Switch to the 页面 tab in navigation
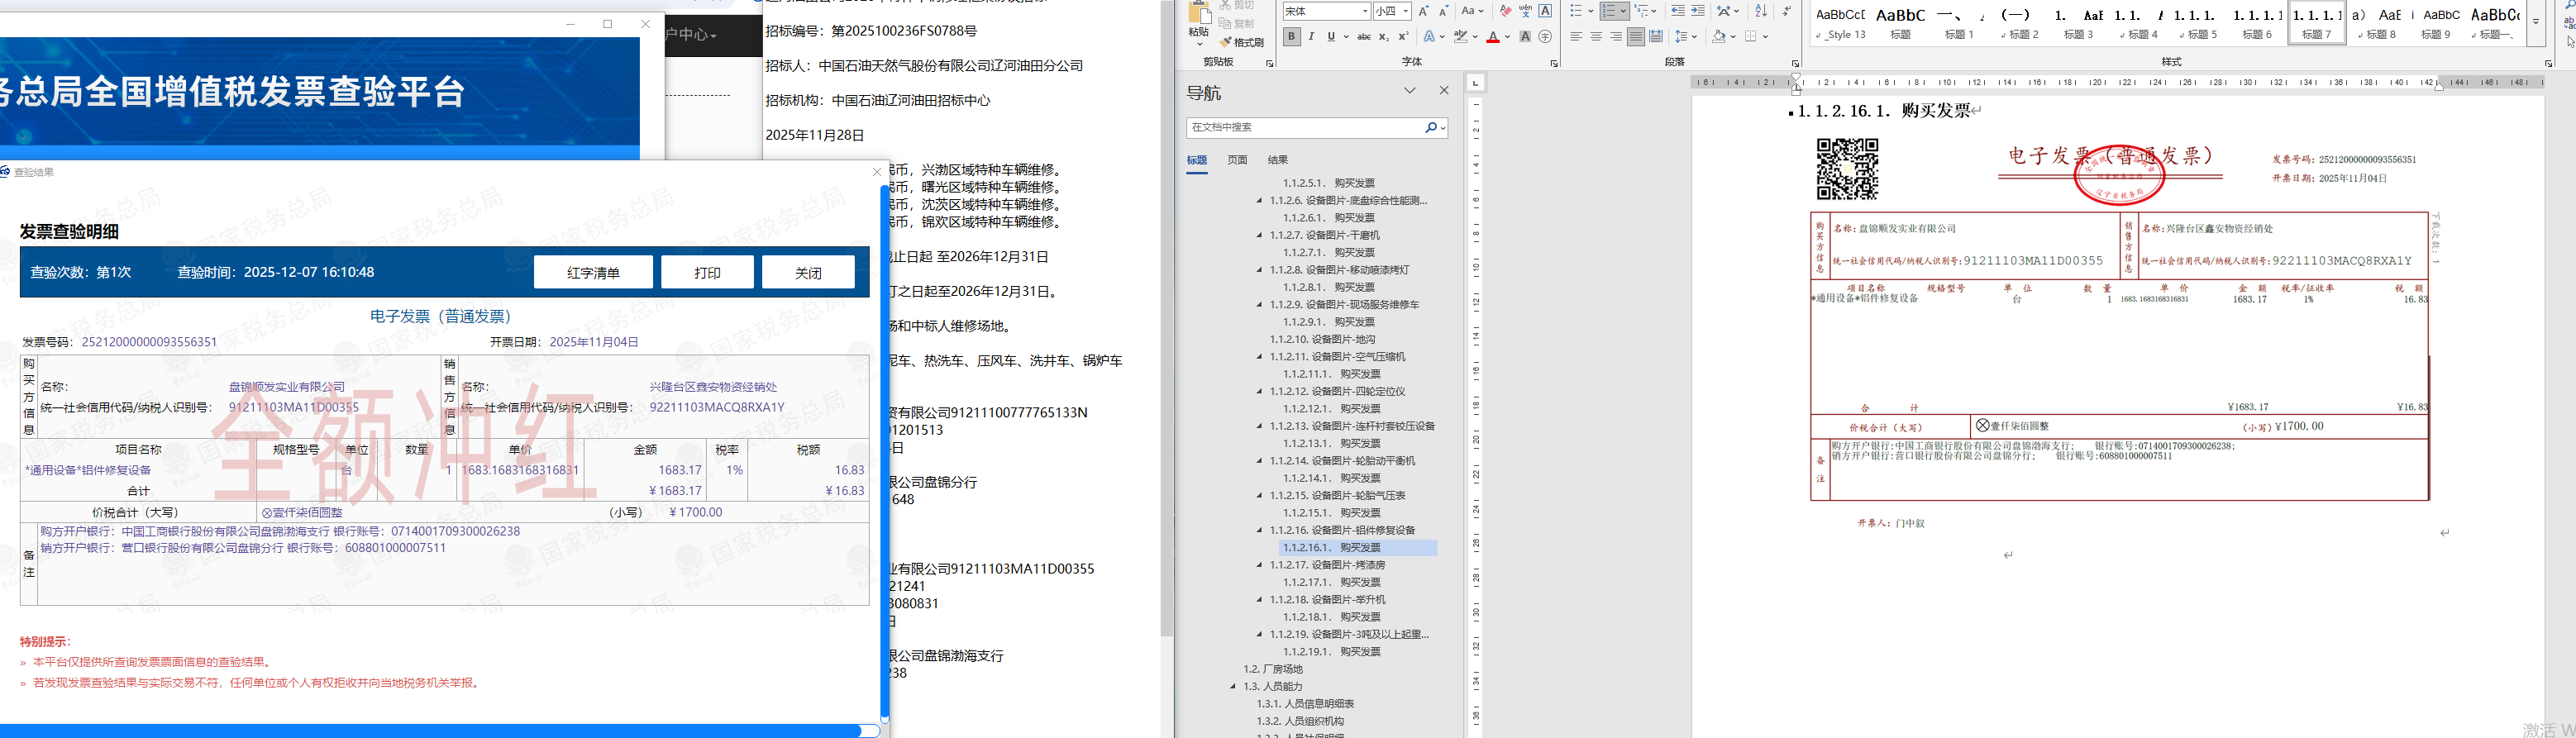This screenshot has width=2576, height=738. point(1237,160)
